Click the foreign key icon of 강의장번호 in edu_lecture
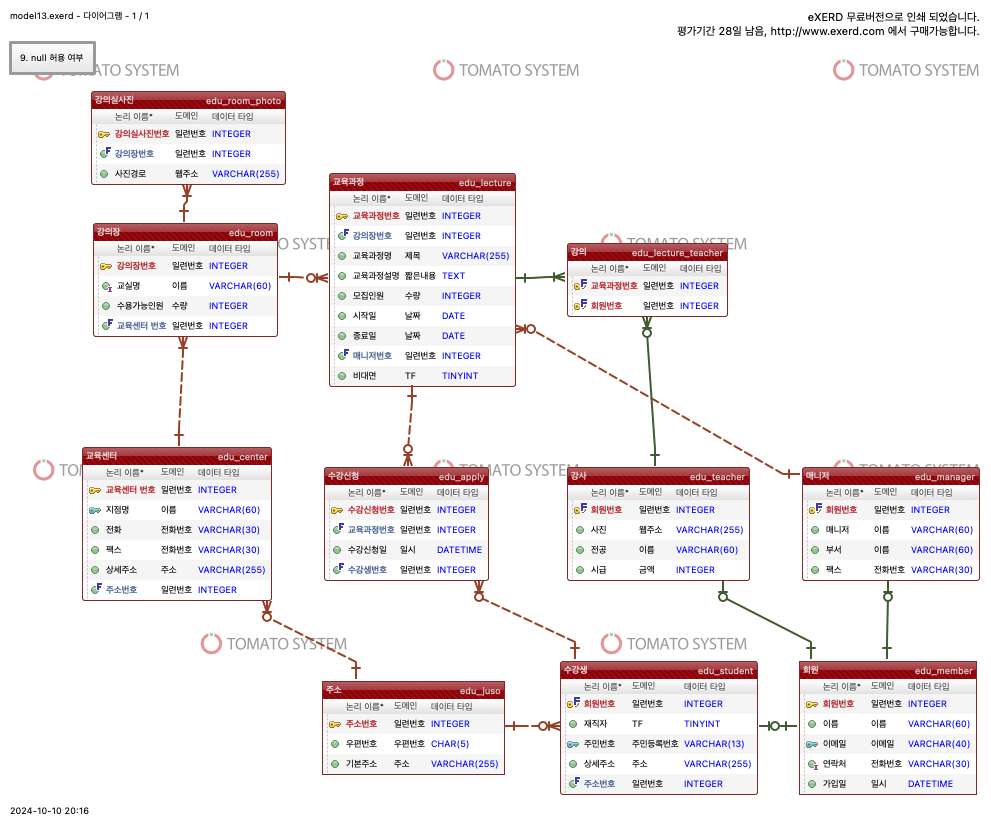This screenshot has height=827, width=991. 343,235
